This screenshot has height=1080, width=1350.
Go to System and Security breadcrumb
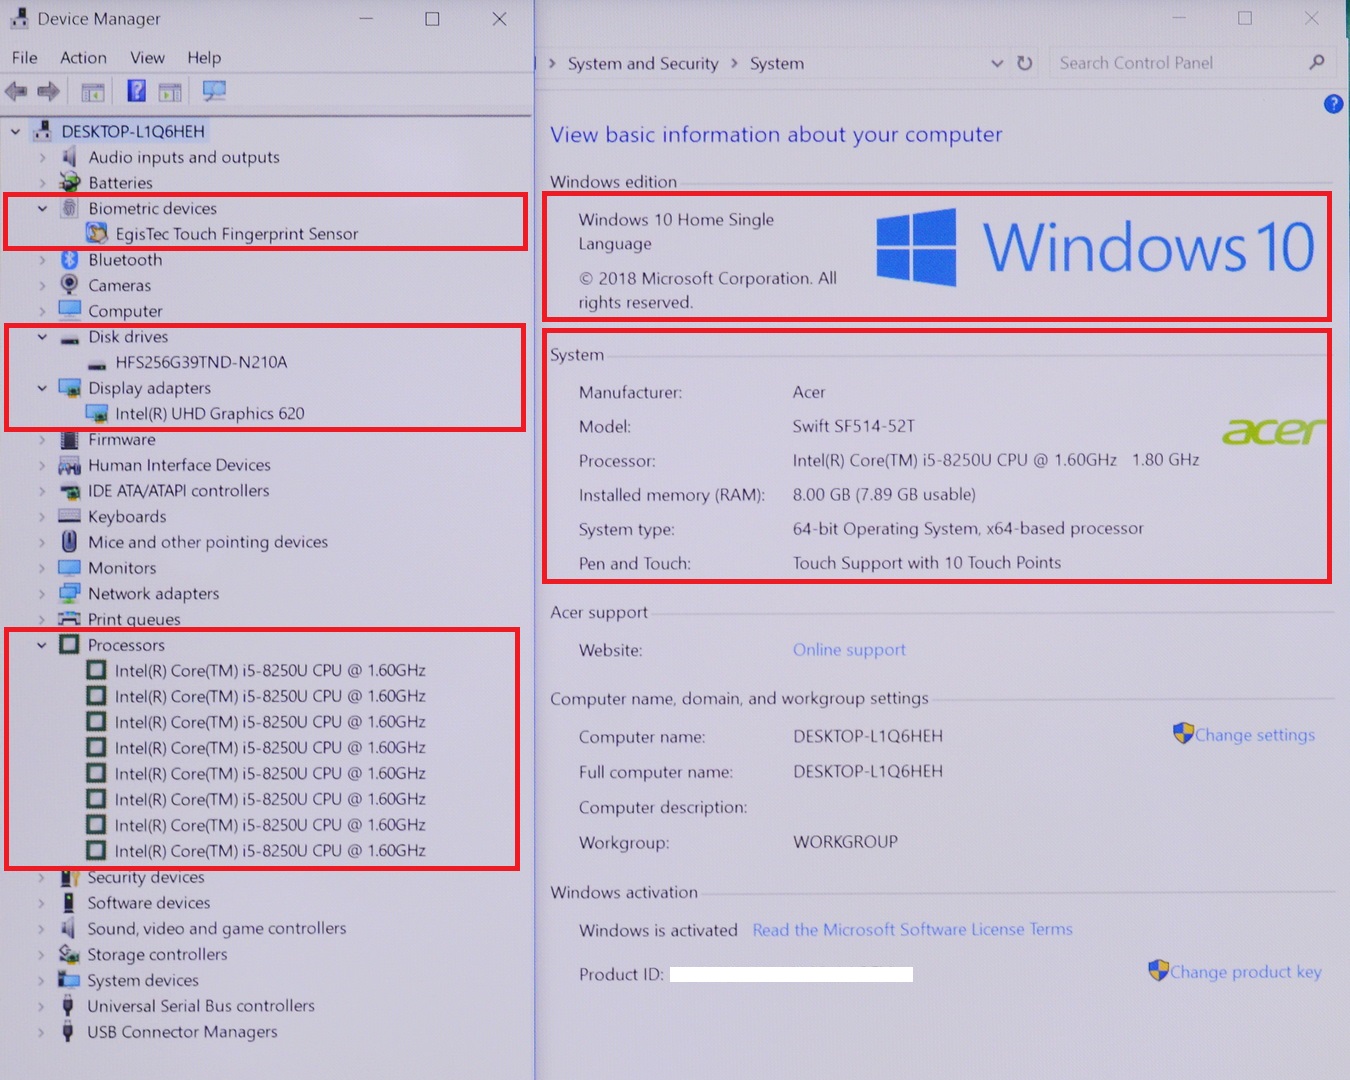pyautogui.click(x=643, y=63)
